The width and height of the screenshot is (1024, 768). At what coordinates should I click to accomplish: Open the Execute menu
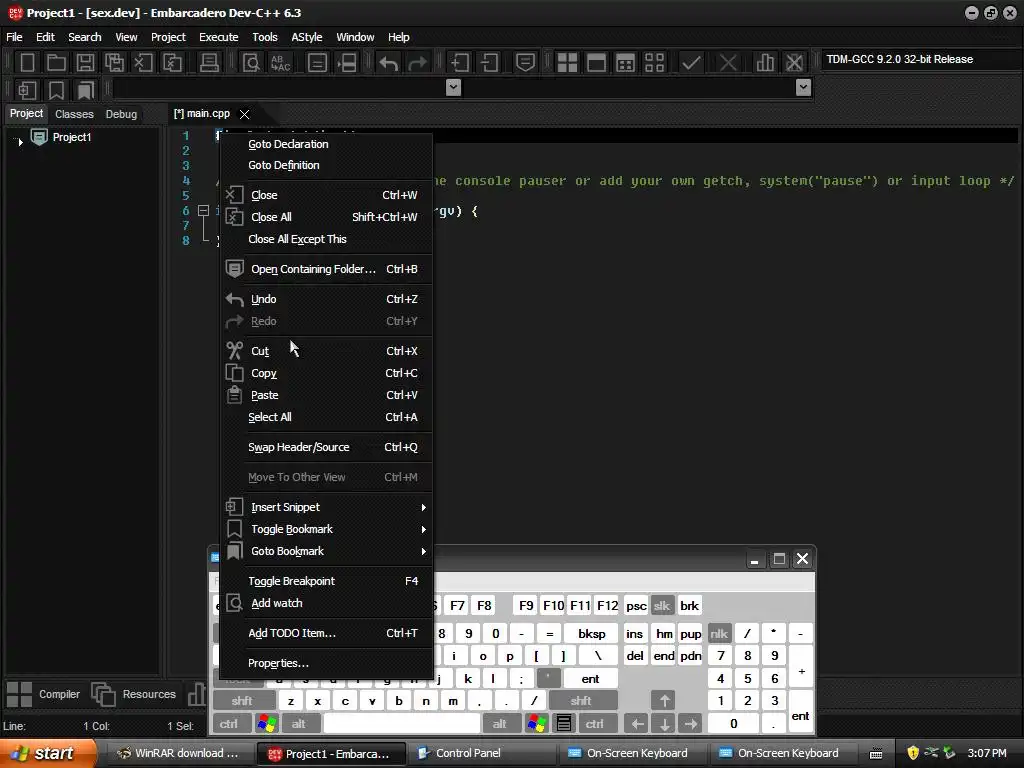(x=219, y=37)
